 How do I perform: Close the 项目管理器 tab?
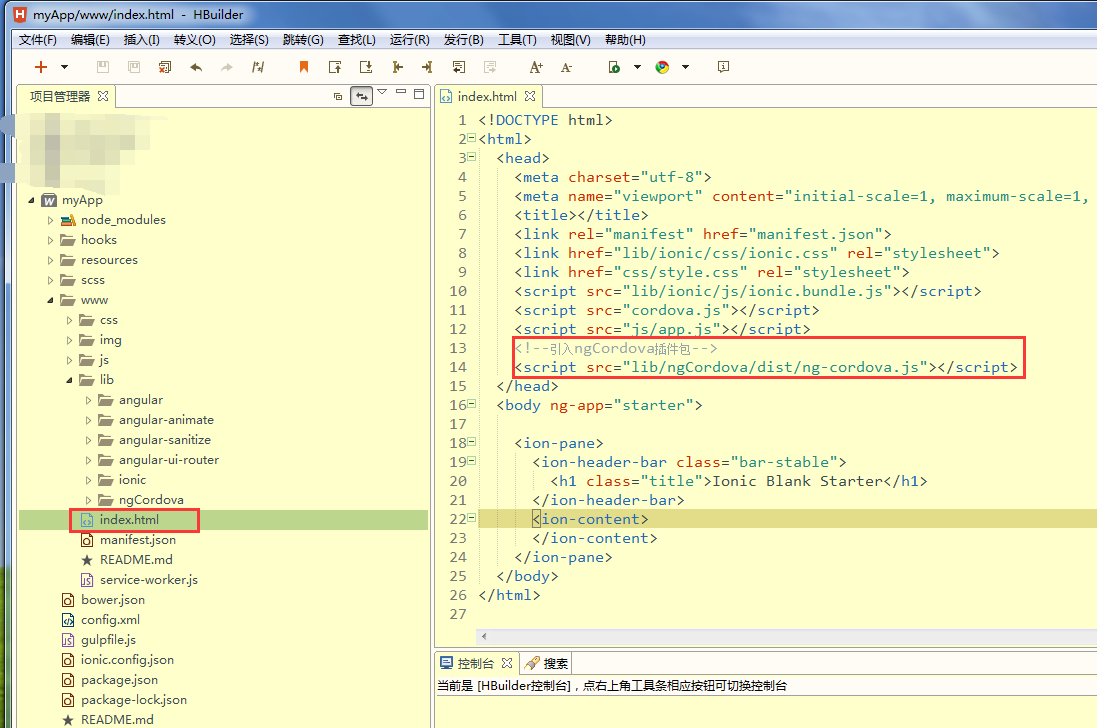[x=103, y=96]
